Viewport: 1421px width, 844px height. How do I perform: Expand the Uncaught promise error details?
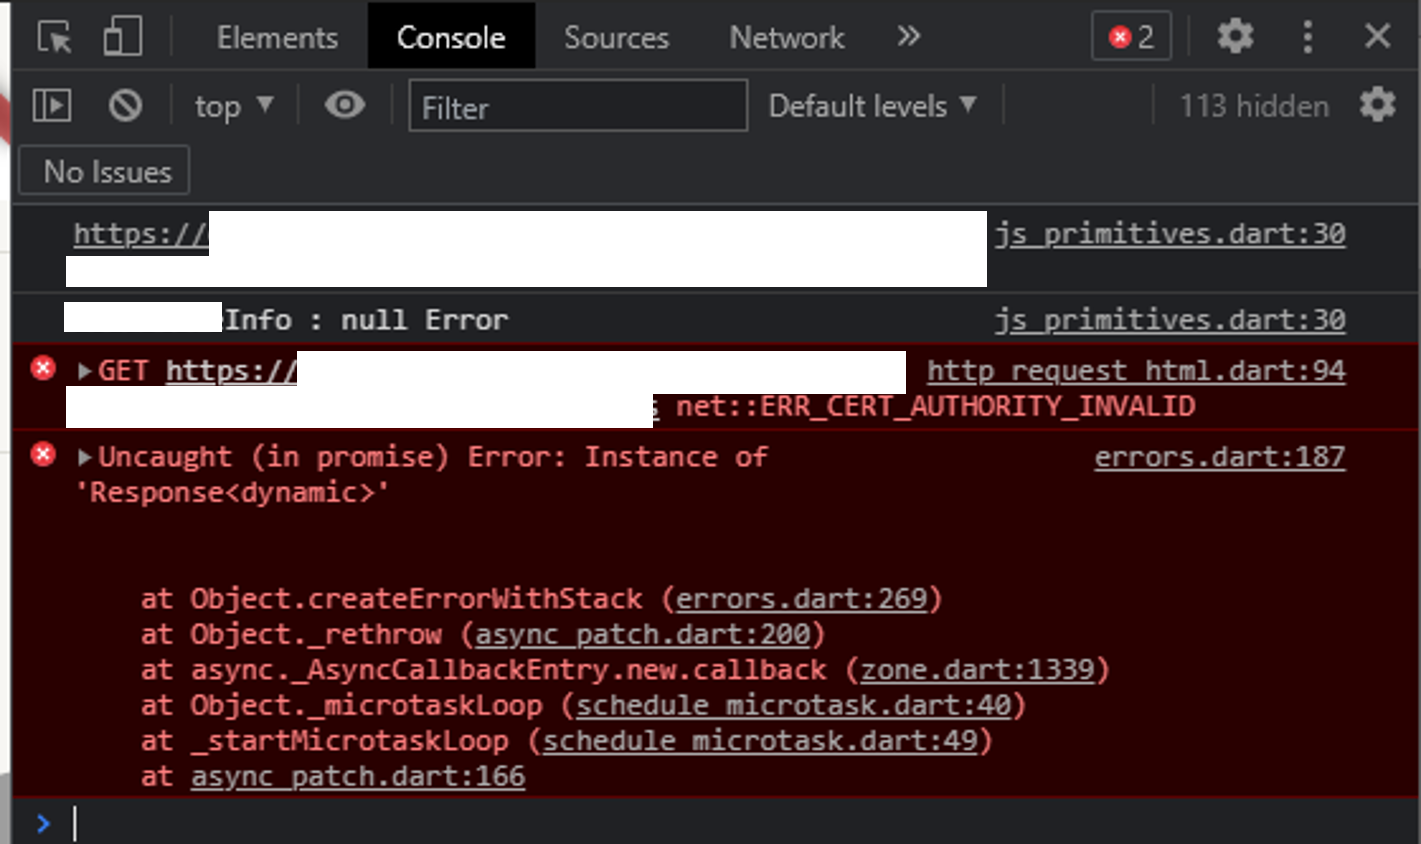[x=83, y=456]
